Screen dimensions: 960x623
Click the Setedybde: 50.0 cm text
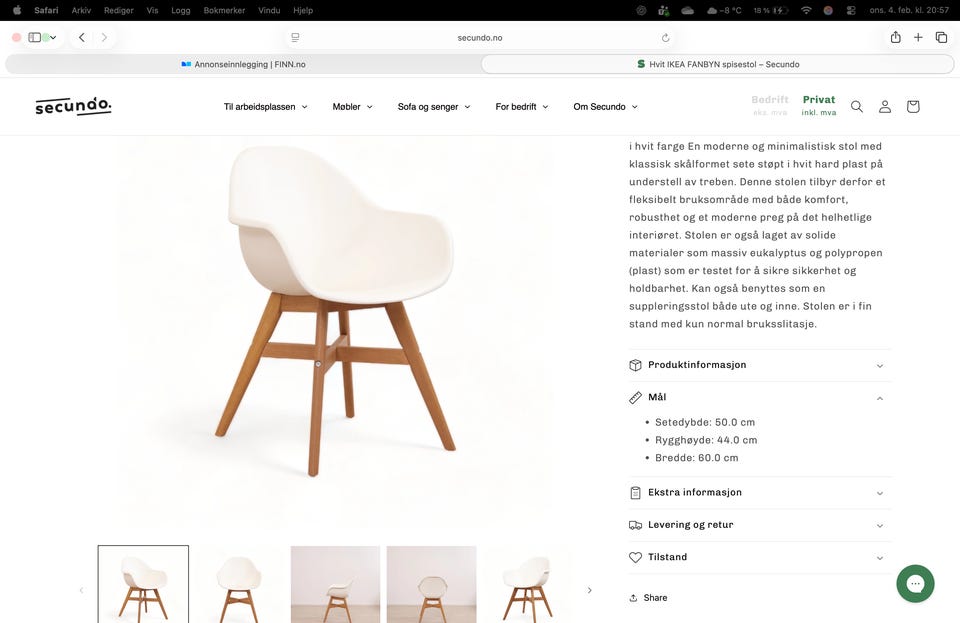click(x=705, y=422)
